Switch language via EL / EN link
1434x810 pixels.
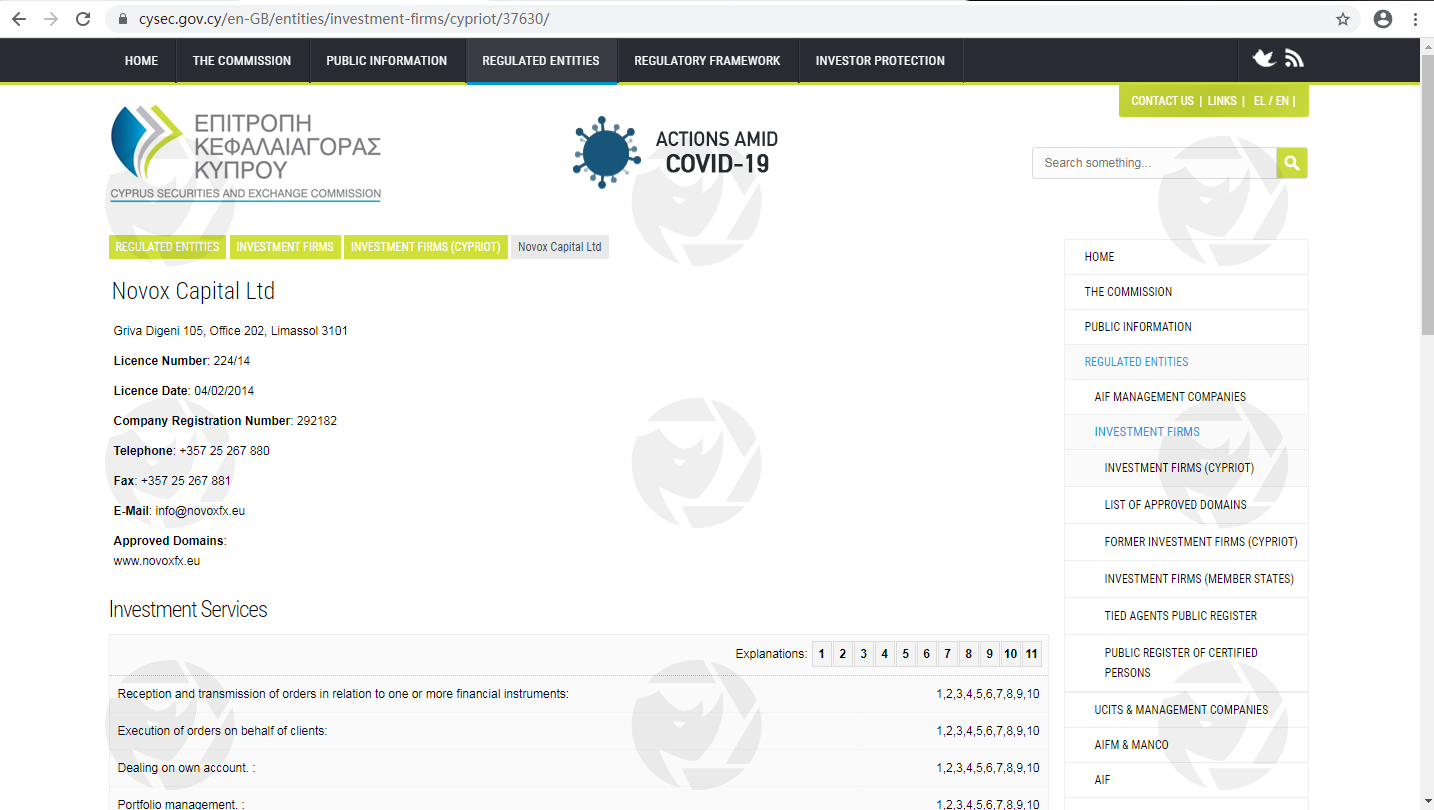tap(1271, 101)
